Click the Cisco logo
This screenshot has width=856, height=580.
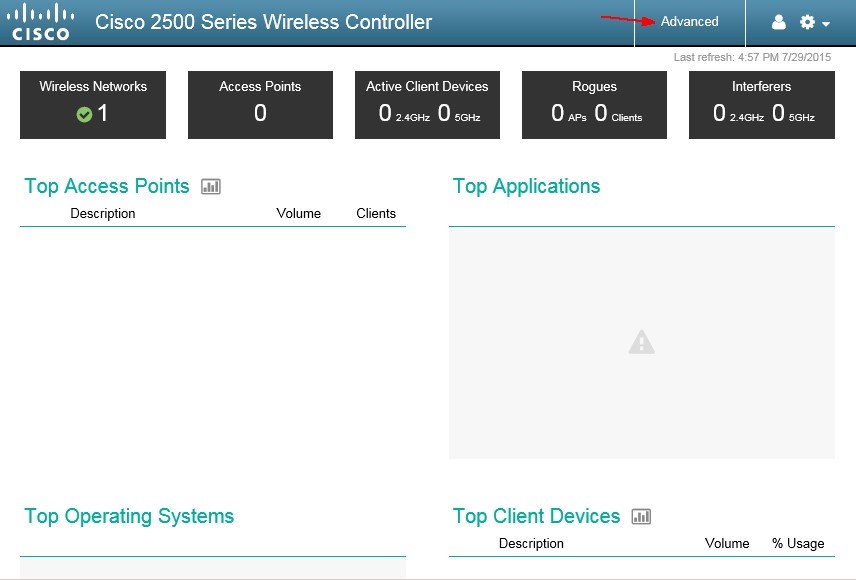point(40,22)
